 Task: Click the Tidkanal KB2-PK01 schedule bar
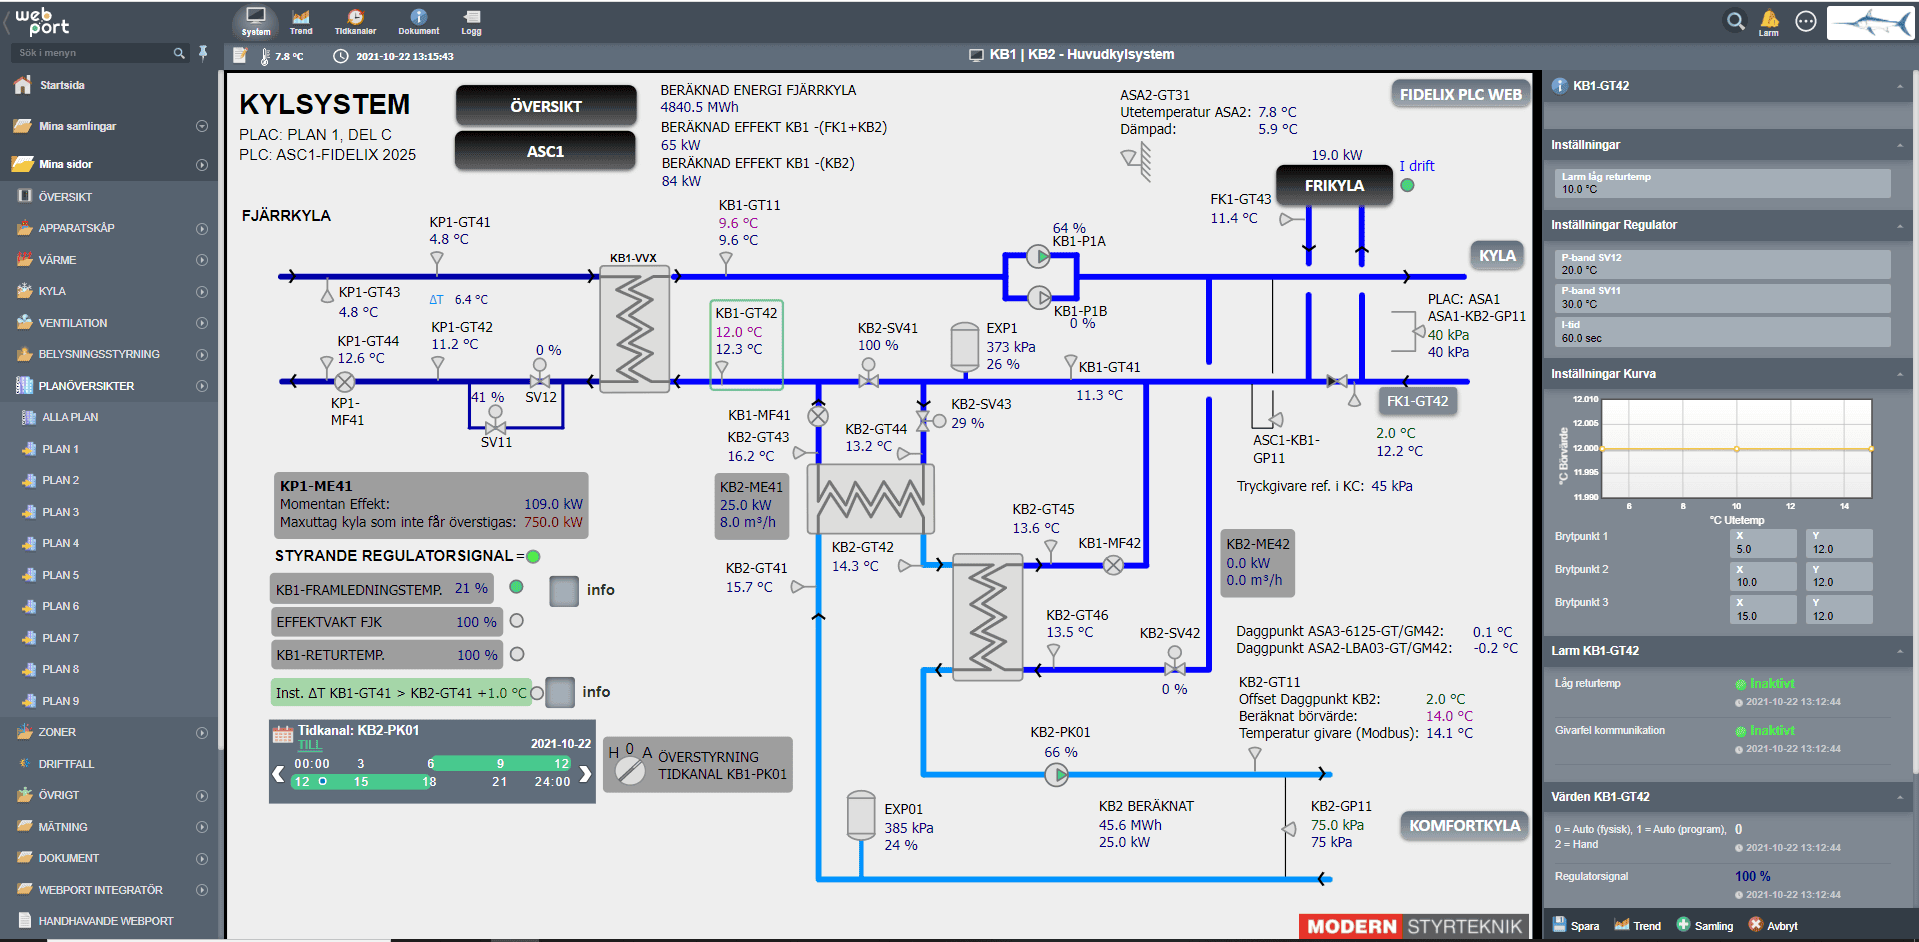433,772
